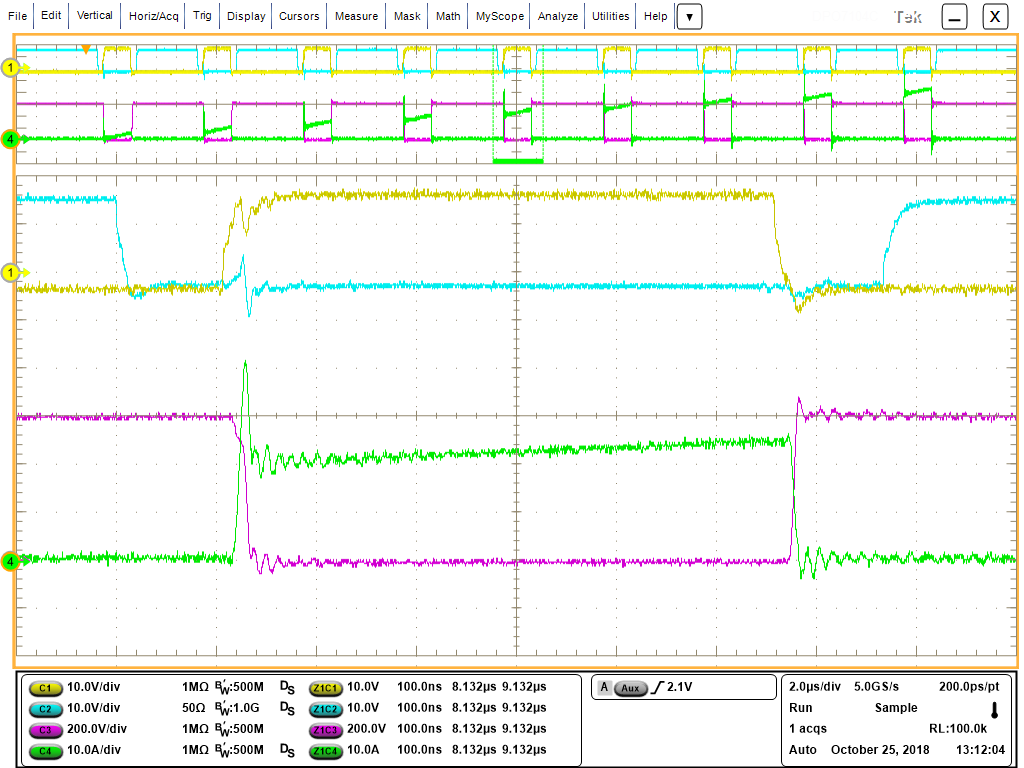The width and height of the screenshot is (1024, 768).
Task: Click the Ds deskew icon beside C1
Action: click(x=288, y=688)
